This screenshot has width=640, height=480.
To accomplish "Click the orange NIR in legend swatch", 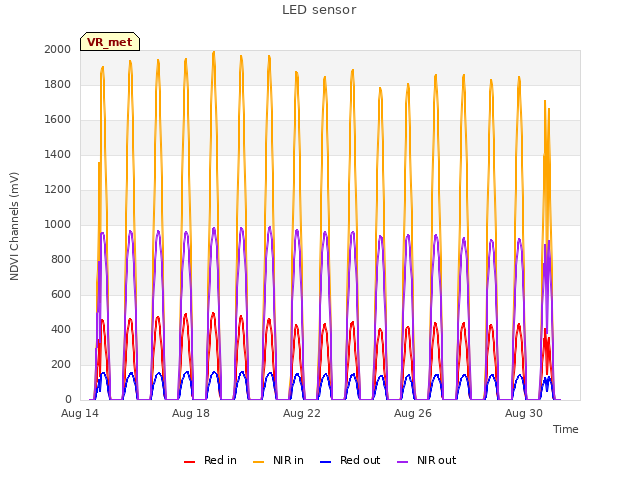I will point(258,462).
